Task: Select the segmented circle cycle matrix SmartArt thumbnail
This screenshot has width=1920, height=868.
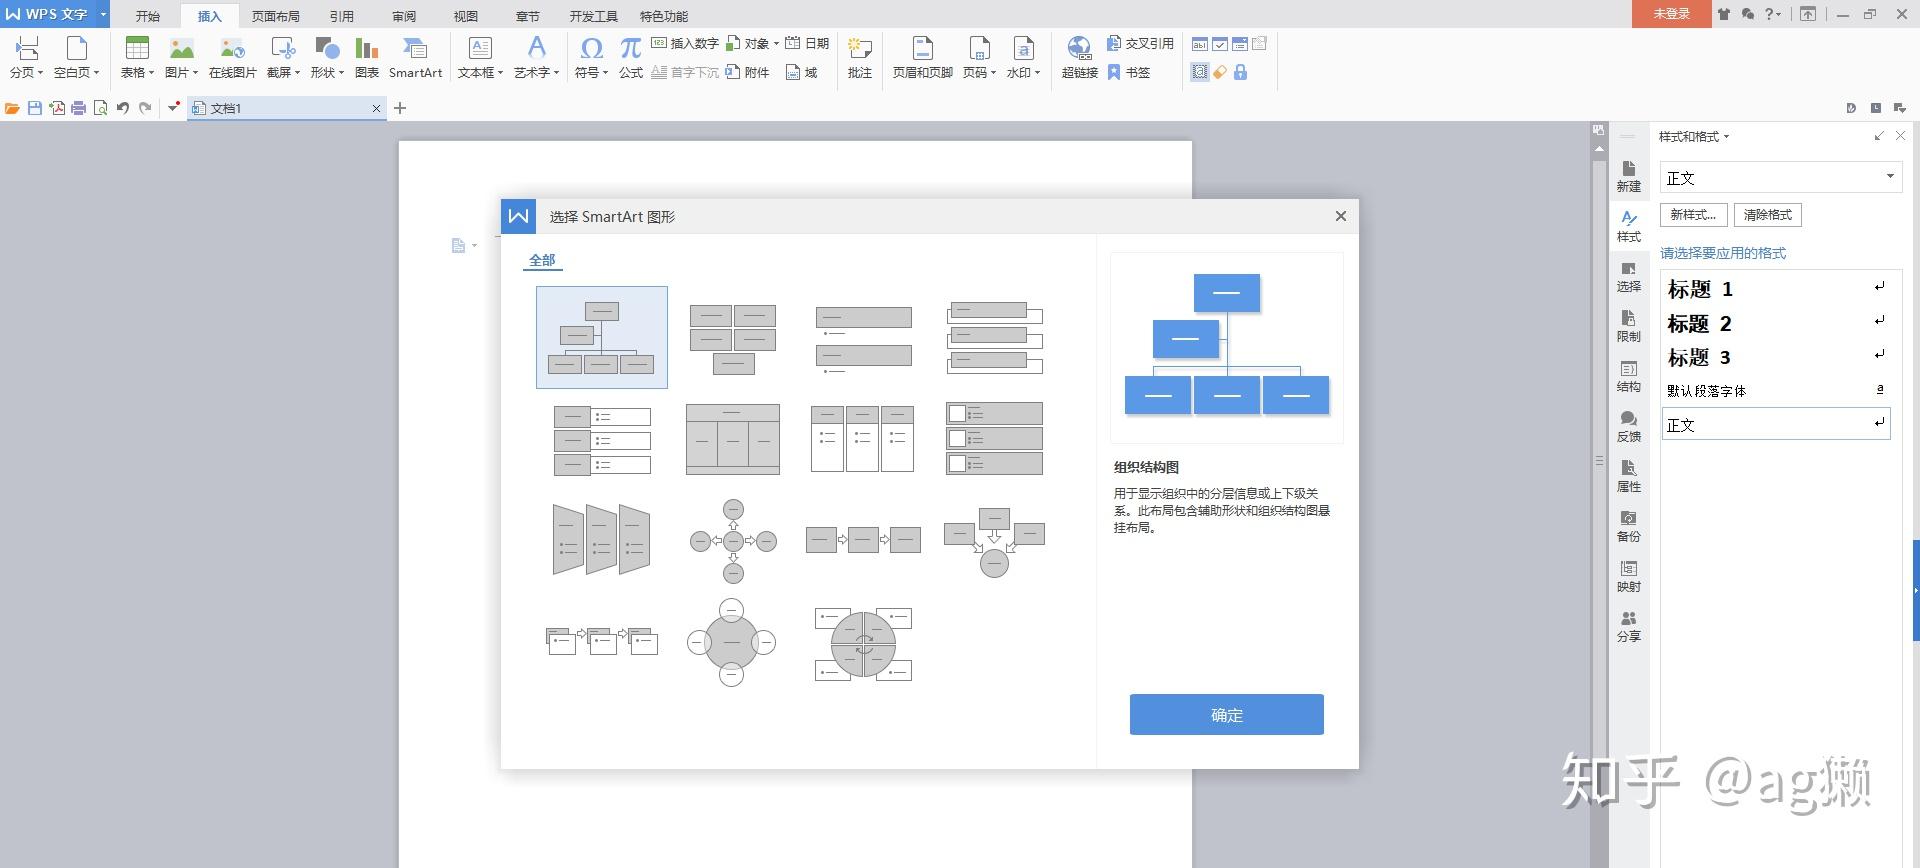Action: 863,644
